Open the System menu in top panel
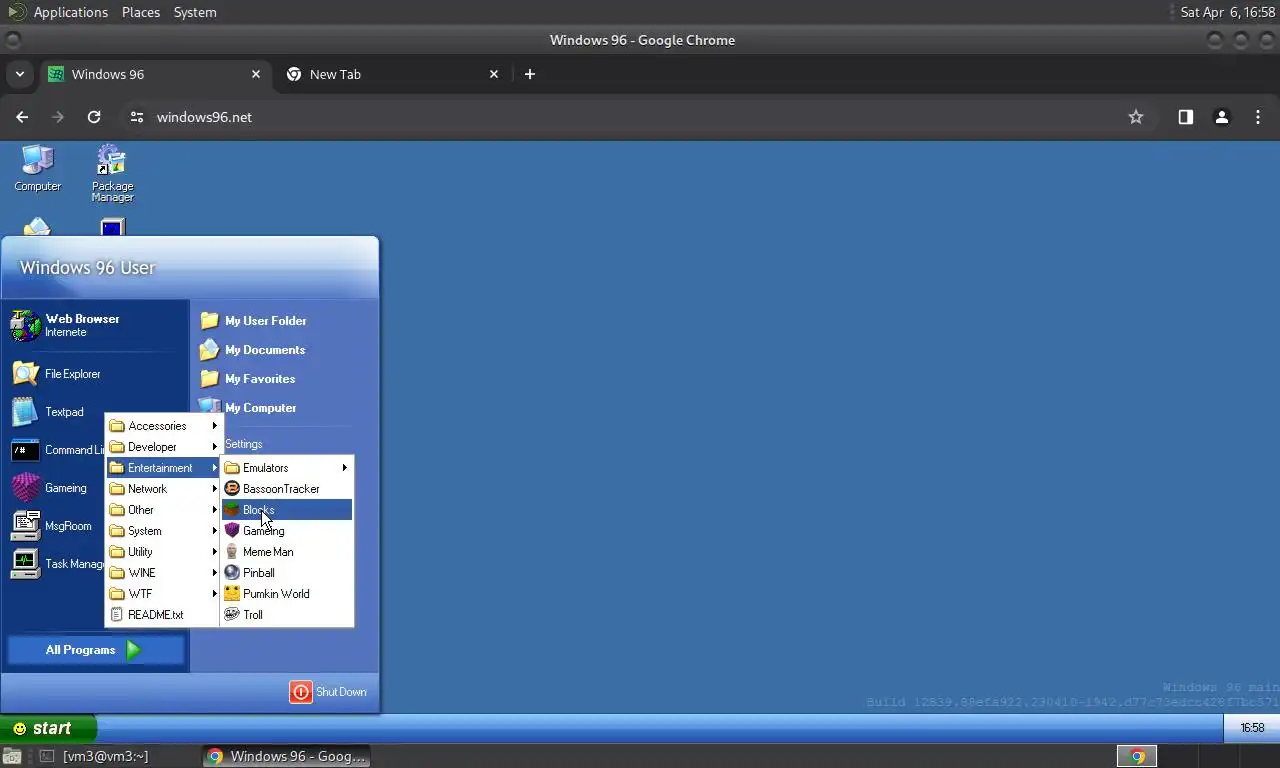 click(195, 12)
